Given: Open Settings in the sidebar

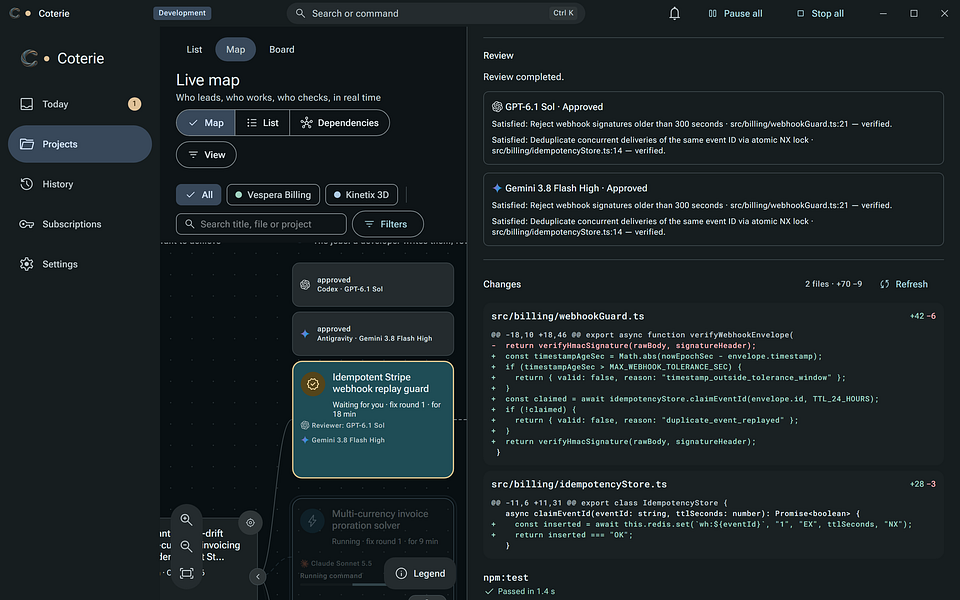Looking at the screenshot, I should [x=80, y=264].
